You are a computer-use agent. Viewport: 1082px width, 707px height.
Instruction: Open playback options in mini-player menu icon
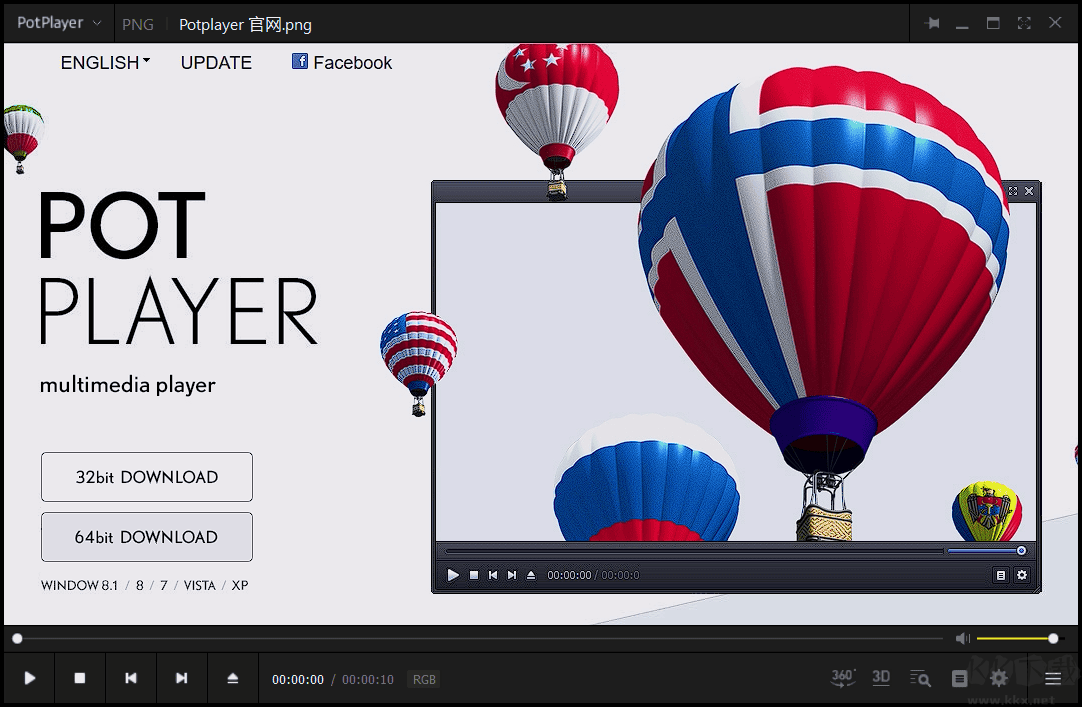(1000, 575)
